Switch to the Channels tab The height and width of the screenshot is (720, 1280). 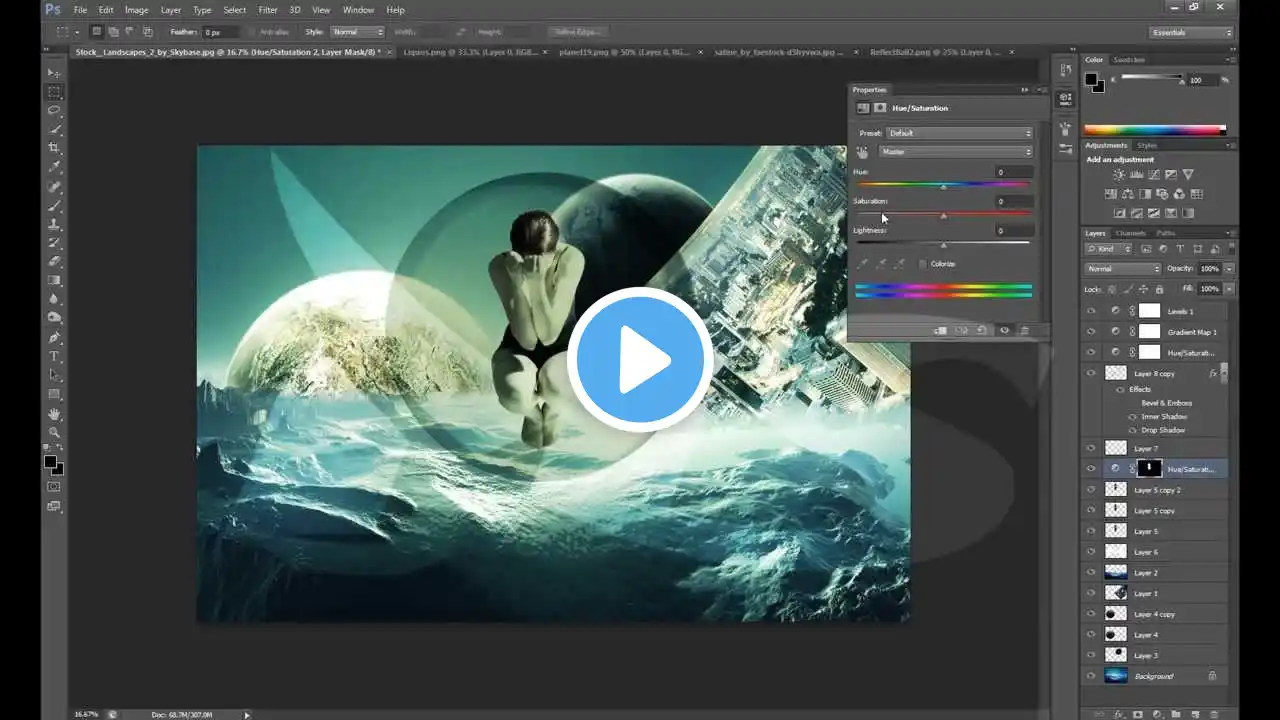tap(1130, 233)
